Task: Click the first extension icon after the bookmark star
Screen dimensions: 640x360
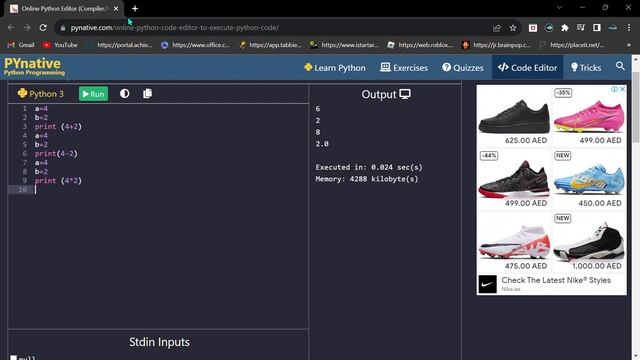Action: tap(533, 28)
